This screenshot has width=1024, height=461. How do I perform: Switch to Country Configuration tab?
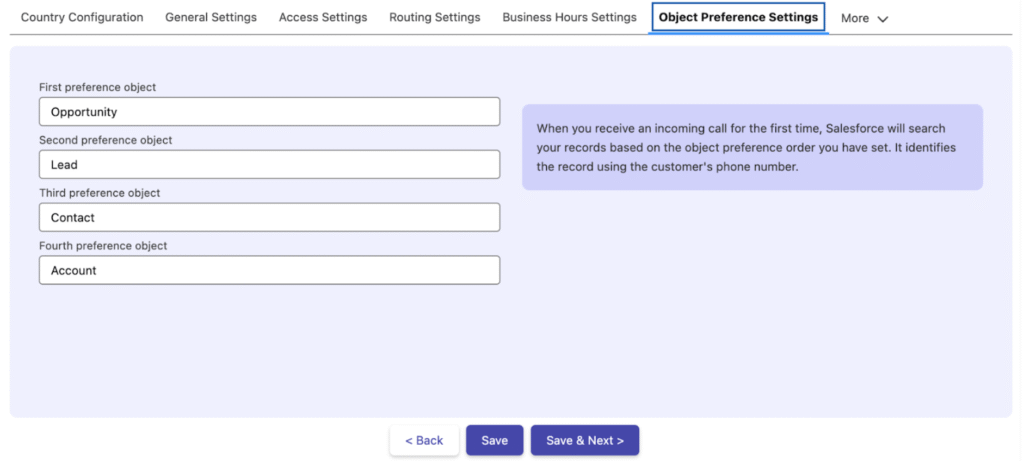pyautogui.click(x=82, y=17)
